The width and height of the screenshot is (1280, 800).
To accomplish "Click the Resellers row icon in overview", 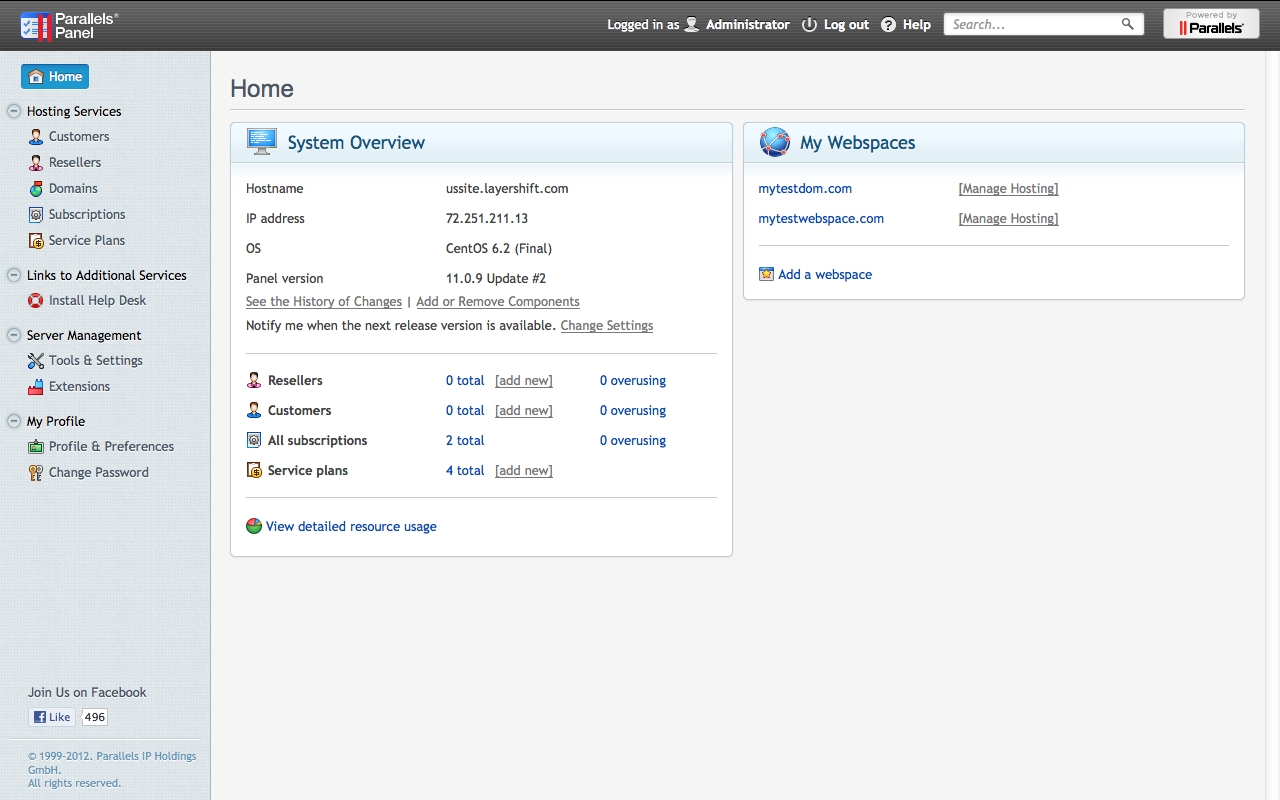I will click(x=254, y=380).
